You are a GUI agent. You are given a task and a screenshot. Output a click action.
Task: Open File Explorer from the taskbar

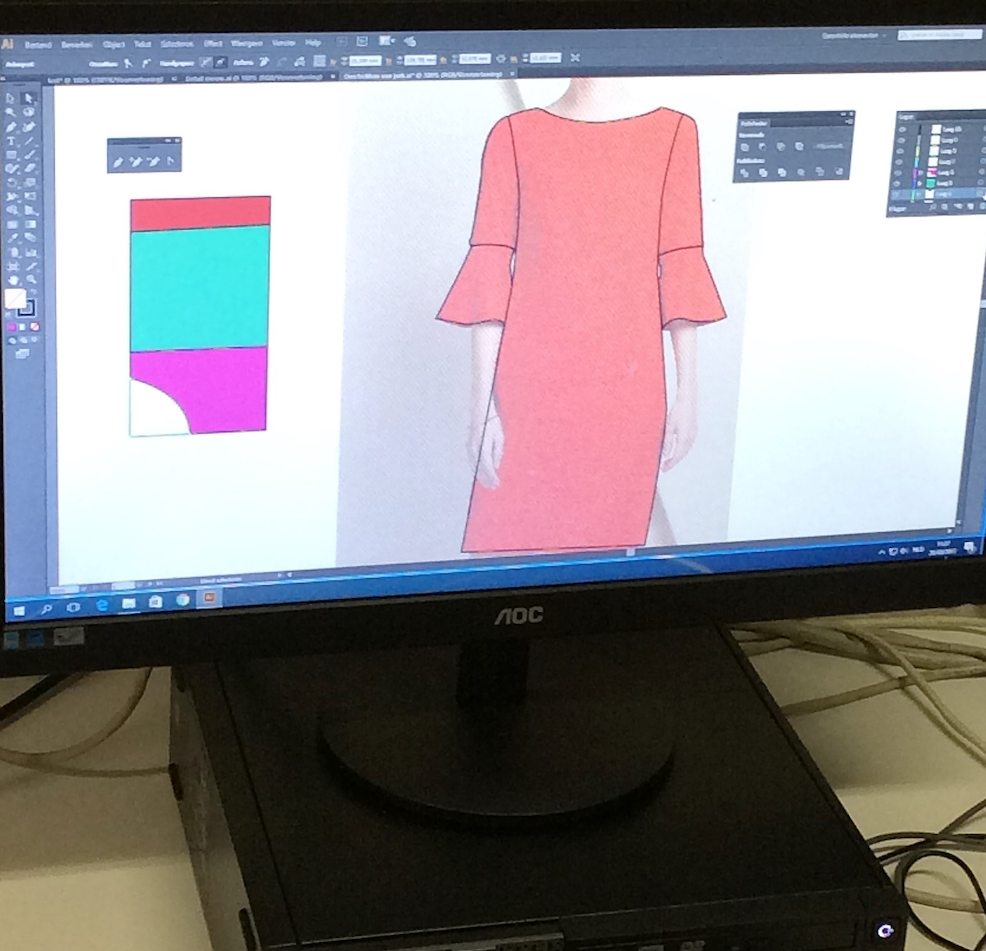tap(128, 604)
